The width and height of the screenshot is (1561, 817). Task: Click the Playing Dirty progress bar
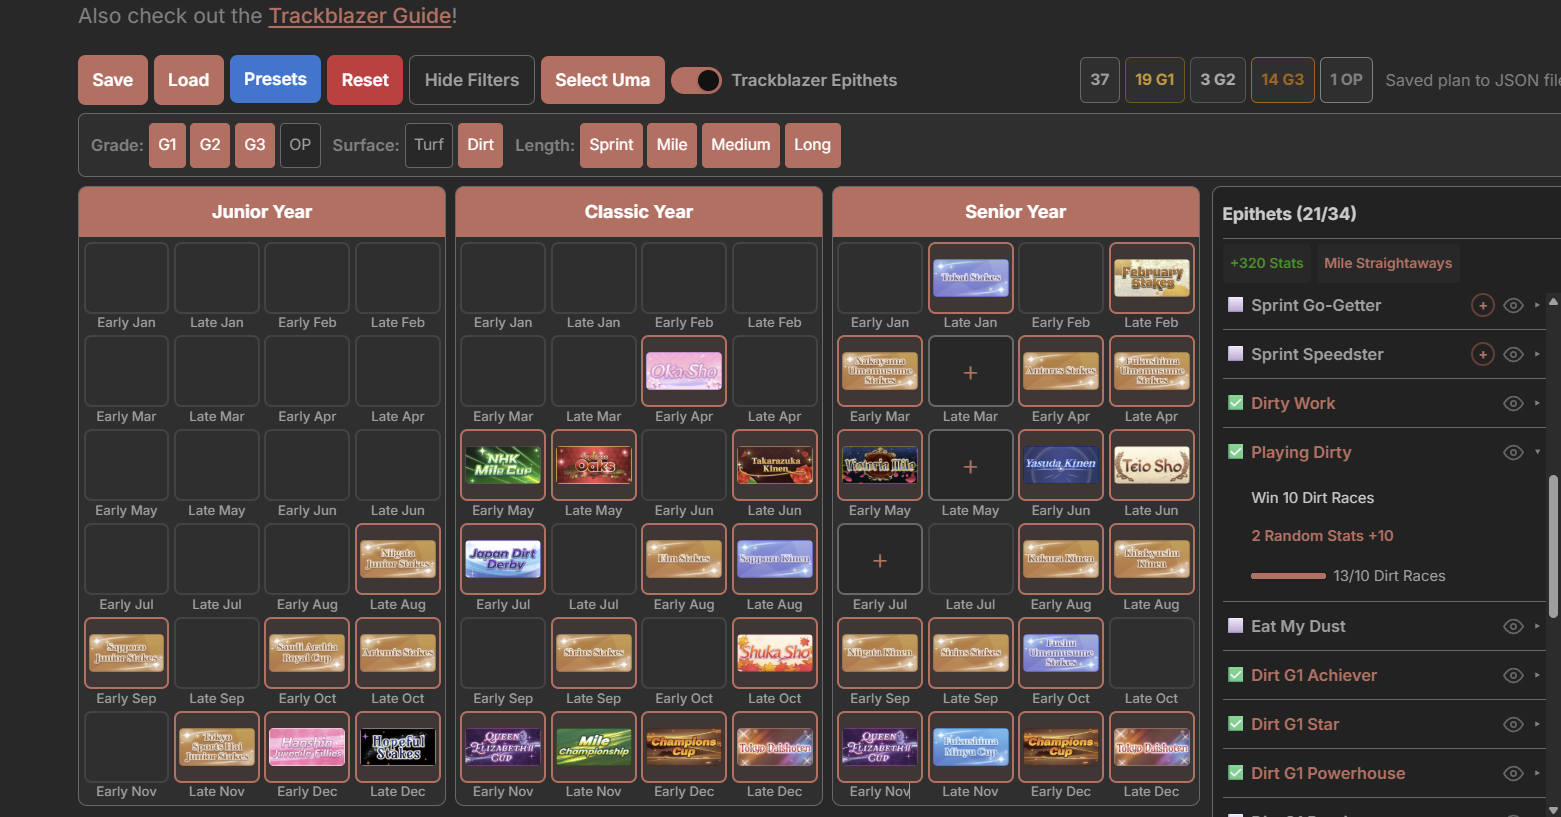click(x=1288, y=576)
